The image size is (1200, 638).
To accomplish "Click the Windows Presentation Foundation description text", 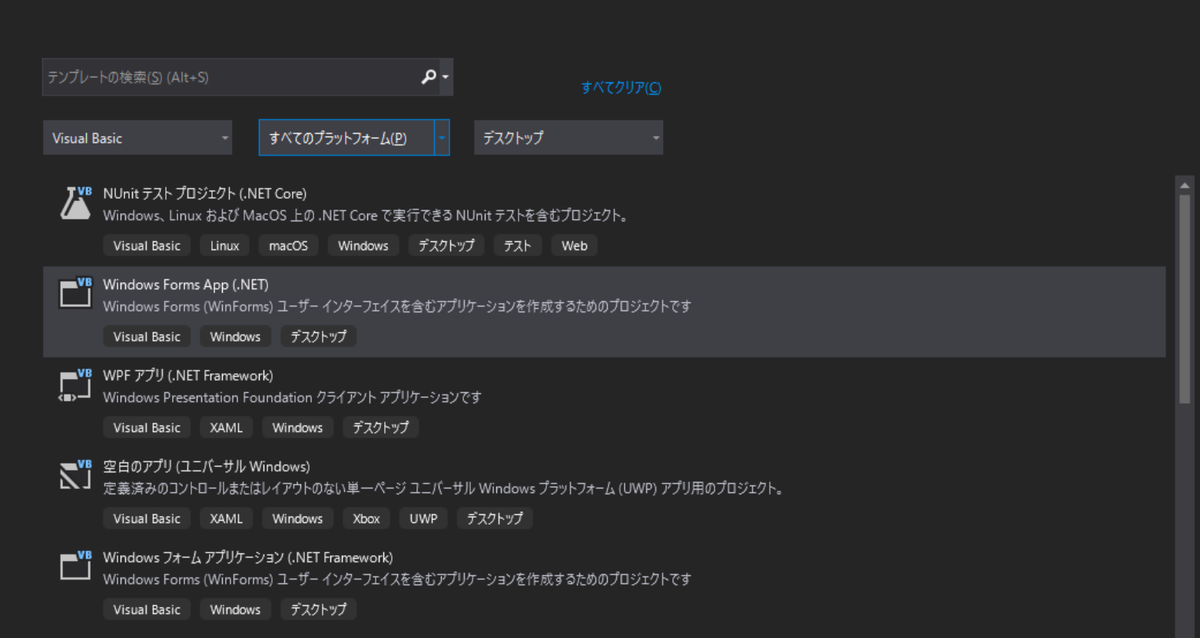I will 292,397.
